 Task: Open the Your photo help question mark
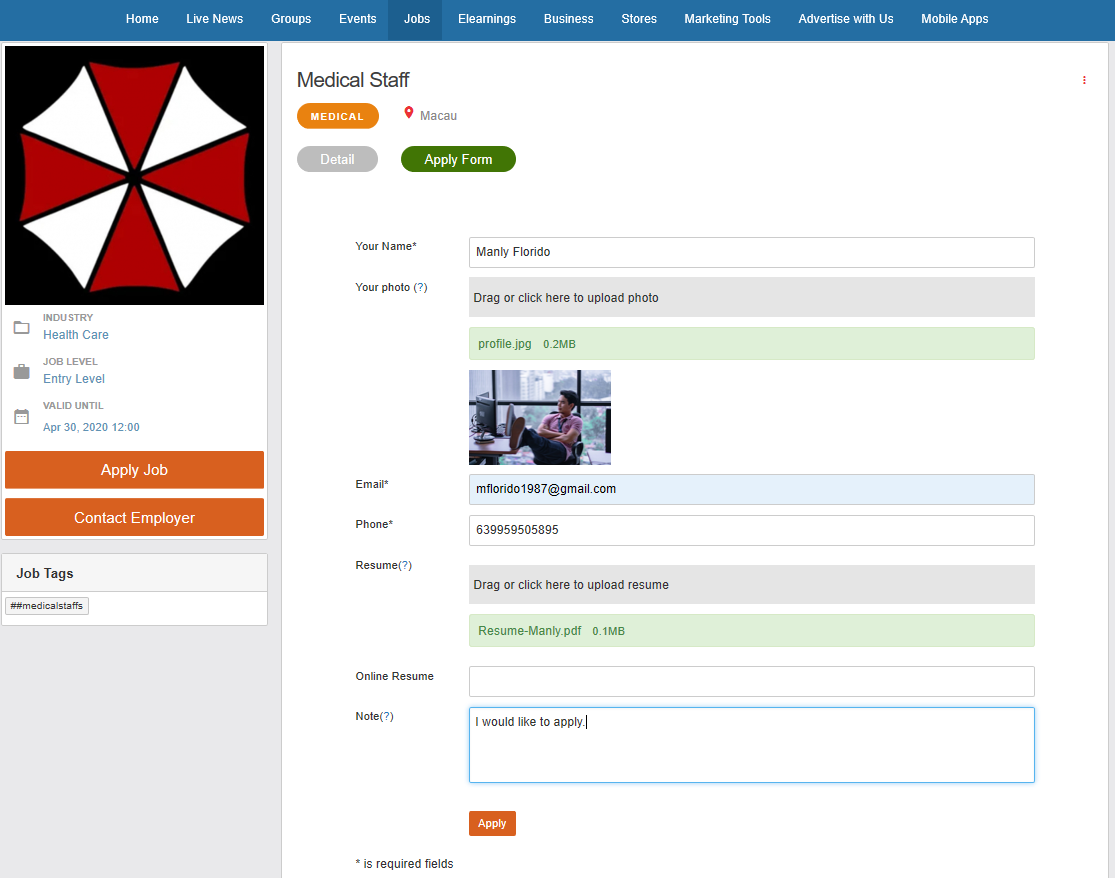coord(420,287)
